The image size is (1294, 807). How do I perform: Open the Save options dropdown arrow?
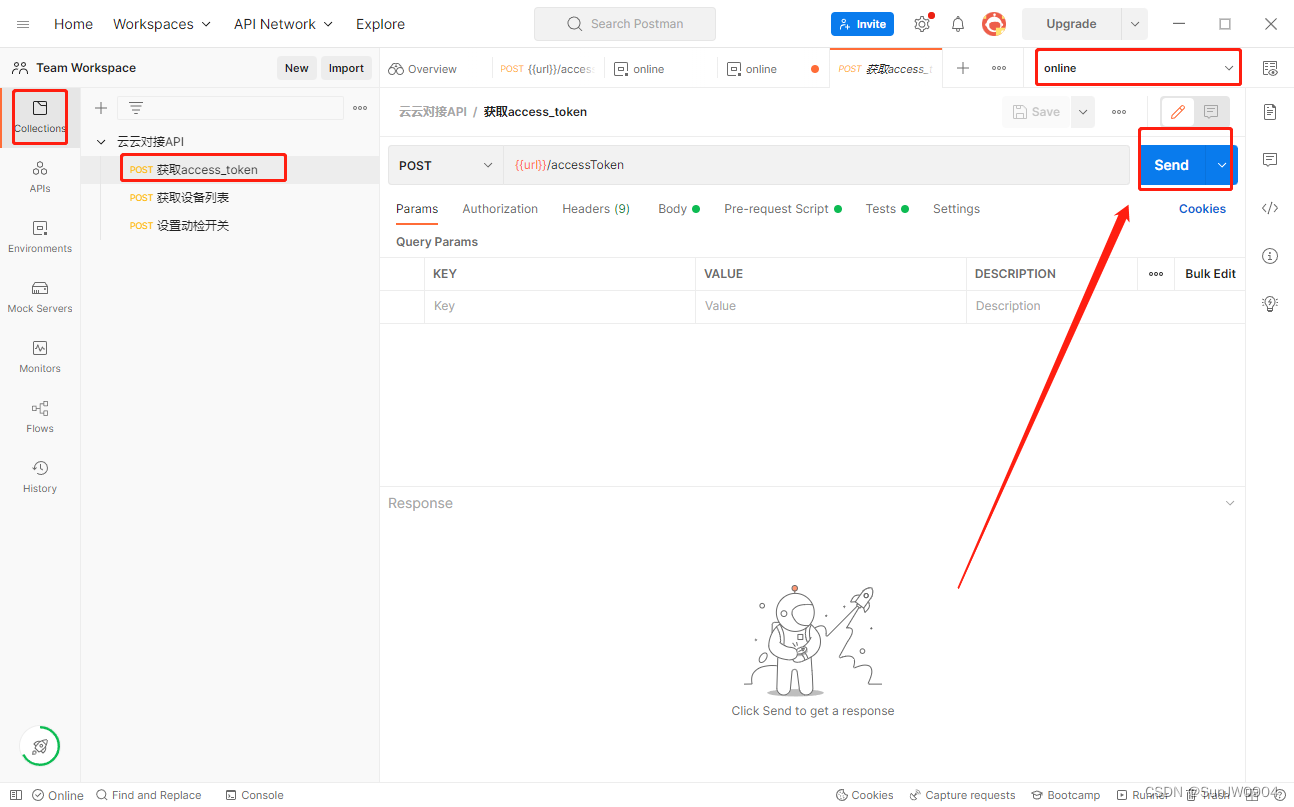click(1083, 112)
